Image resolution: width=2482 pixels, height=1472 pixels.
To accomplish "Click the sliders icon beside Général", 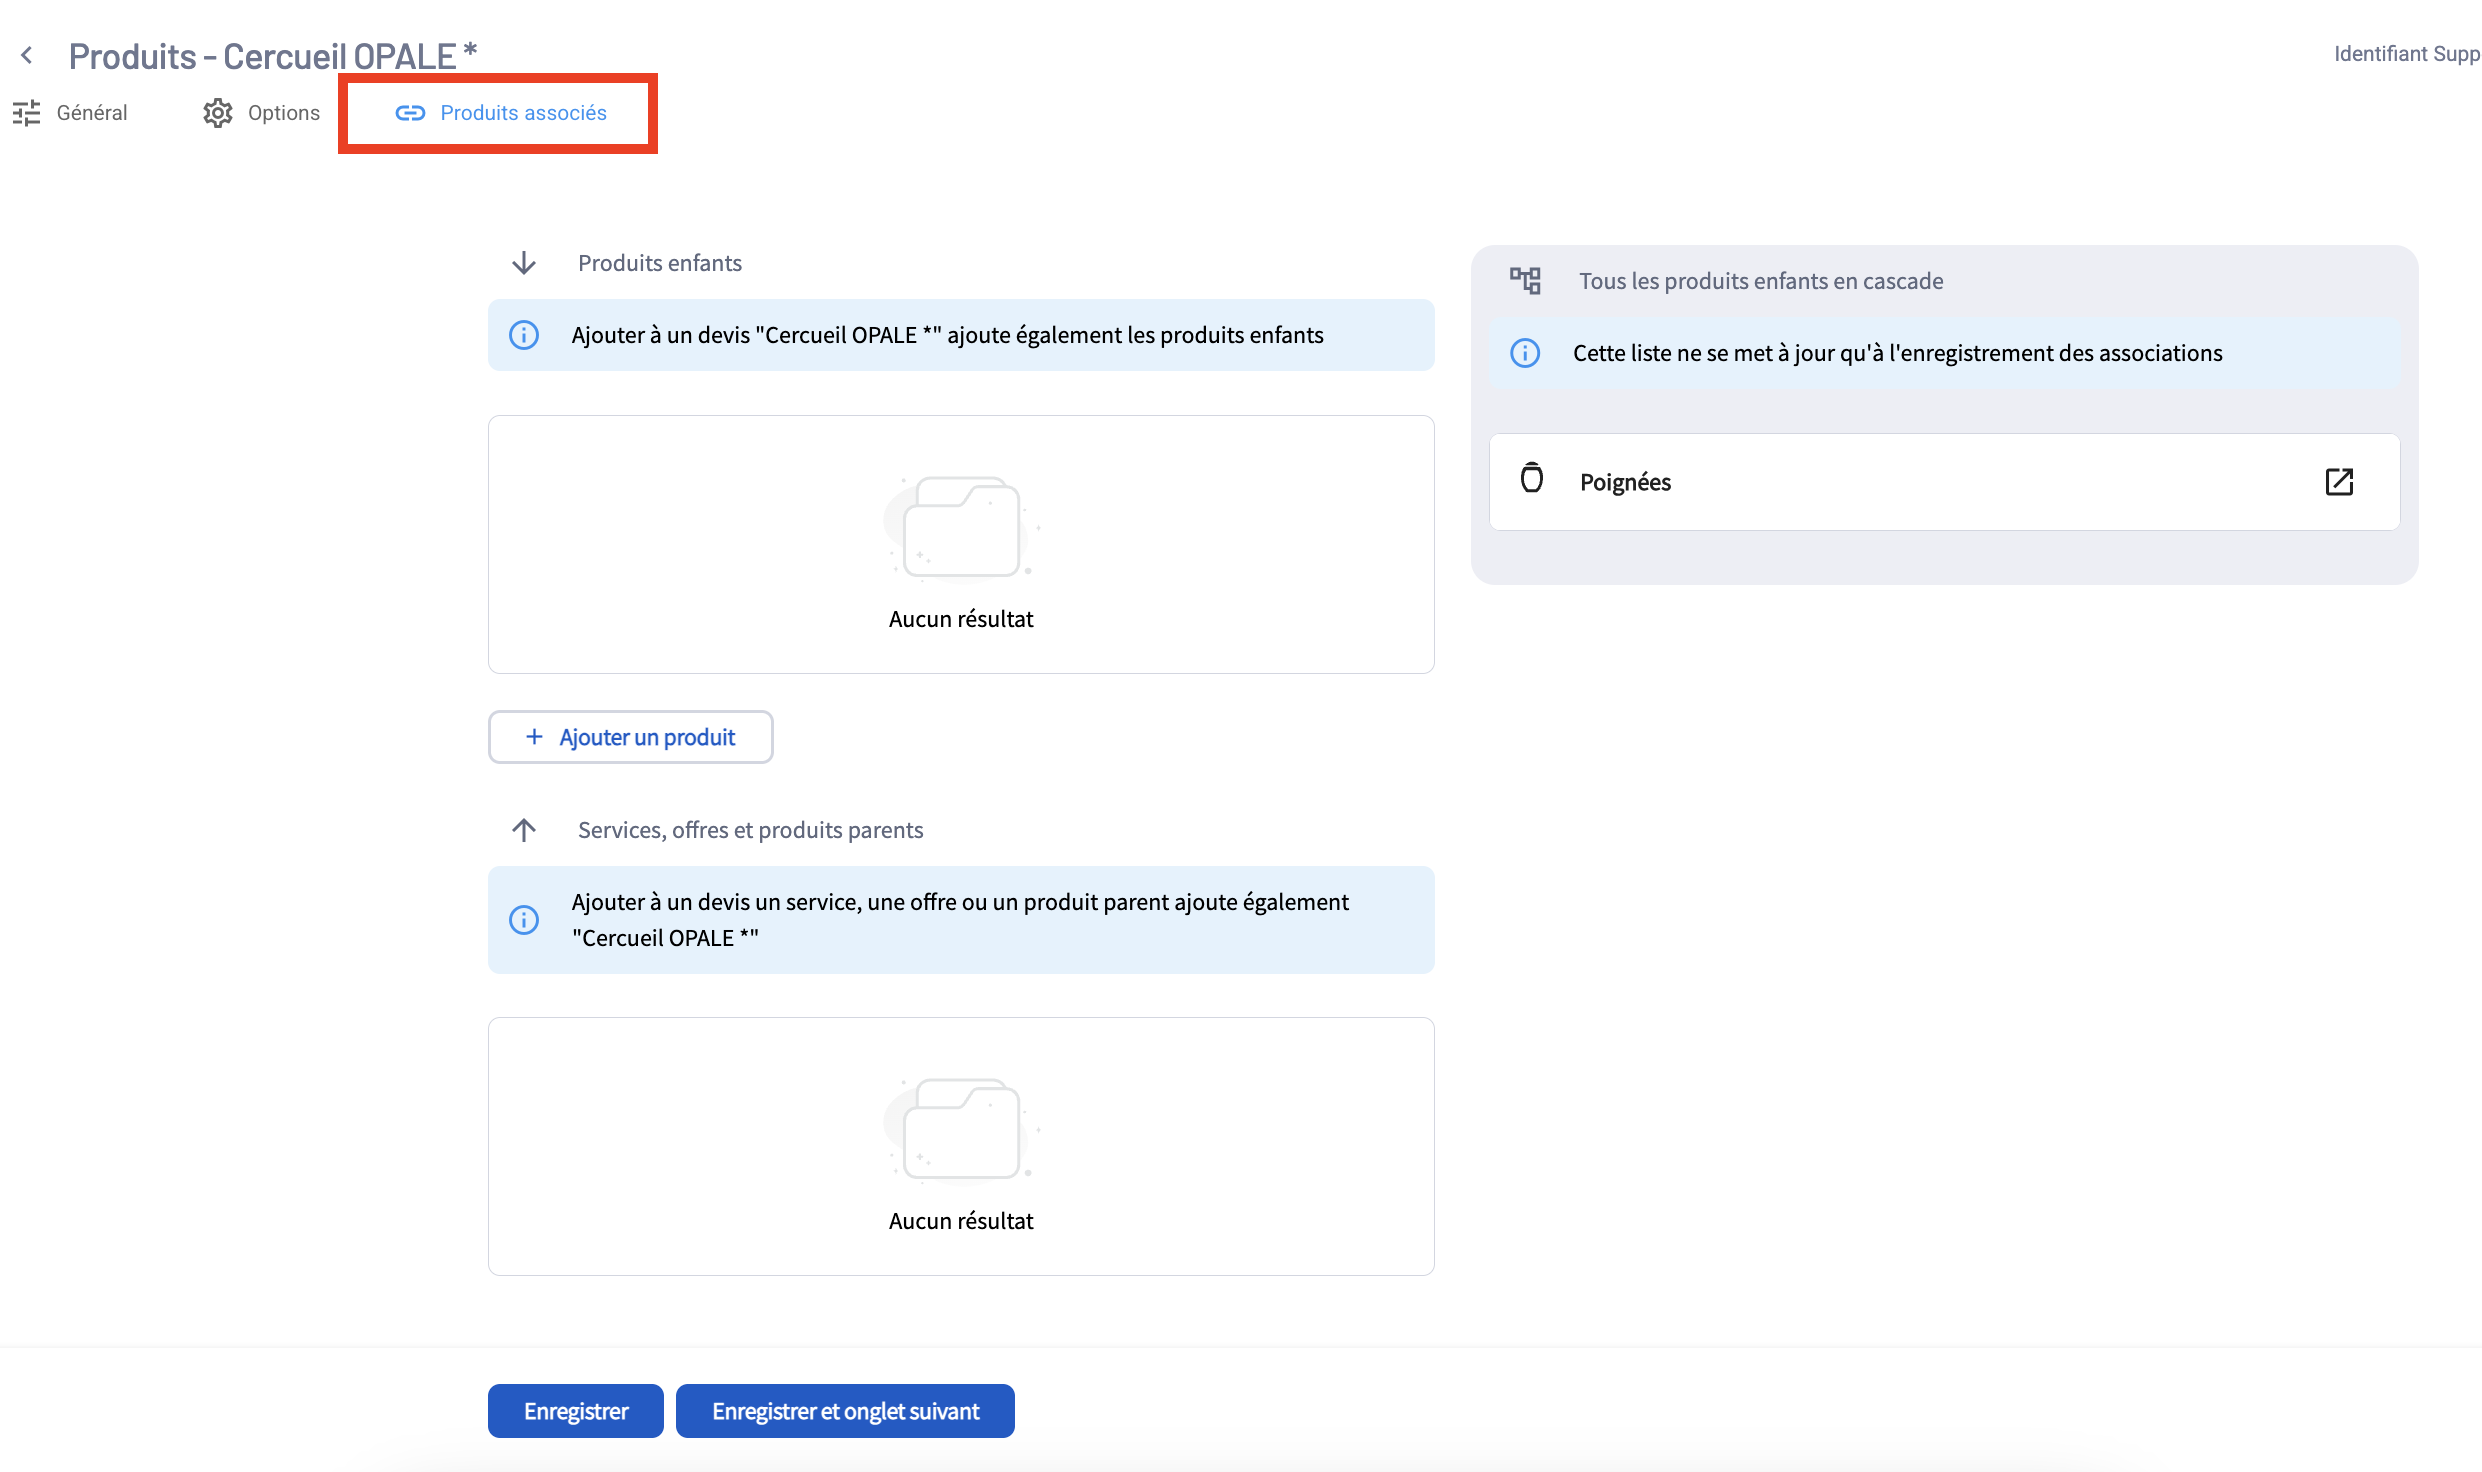I will [27, 113].
